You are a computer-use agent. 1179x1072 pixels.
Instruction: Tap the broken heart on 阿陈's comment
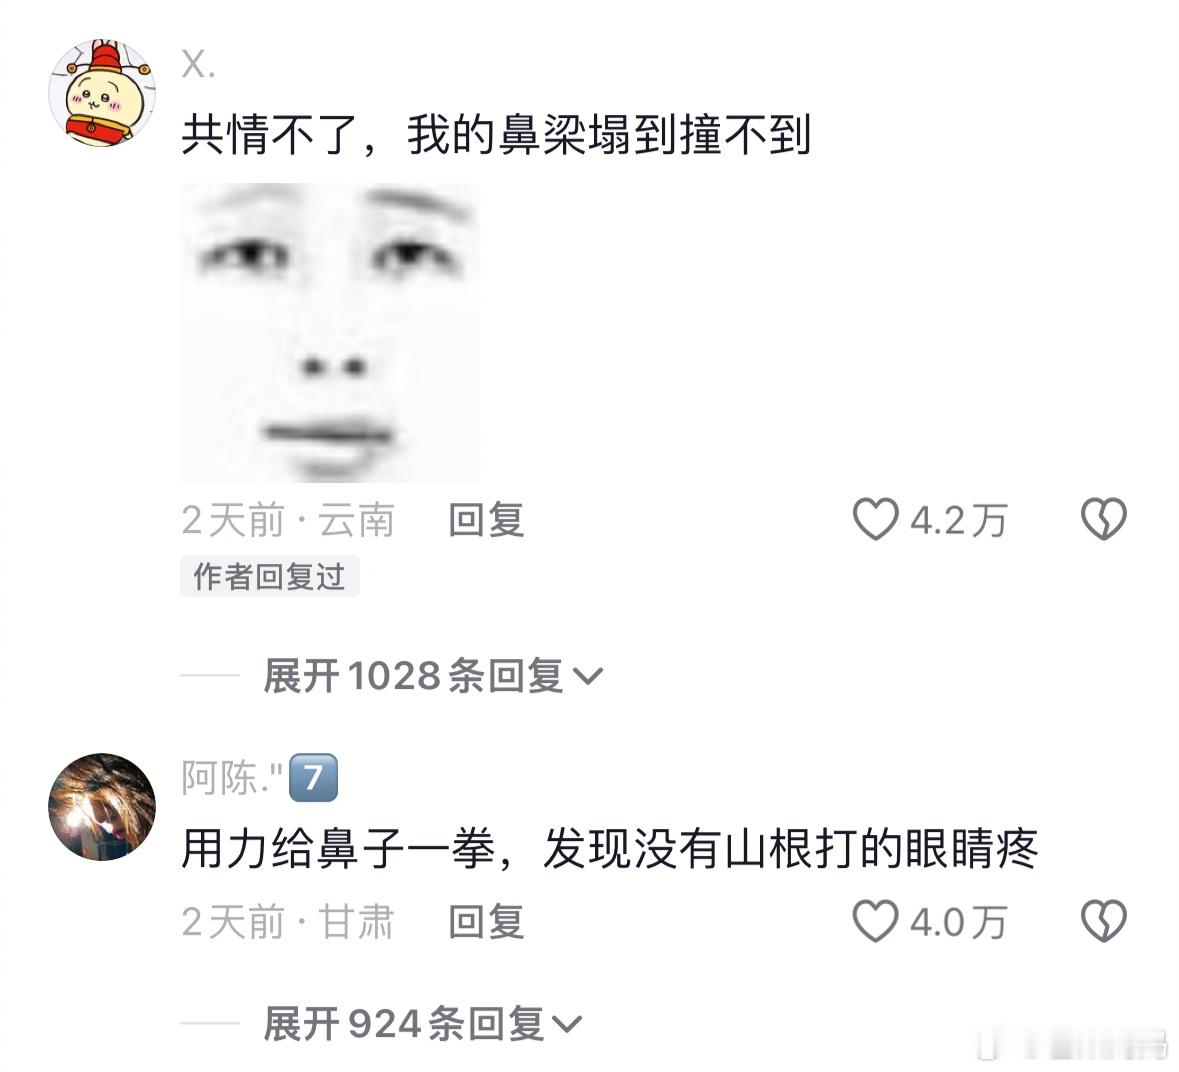click(1103, 921)
